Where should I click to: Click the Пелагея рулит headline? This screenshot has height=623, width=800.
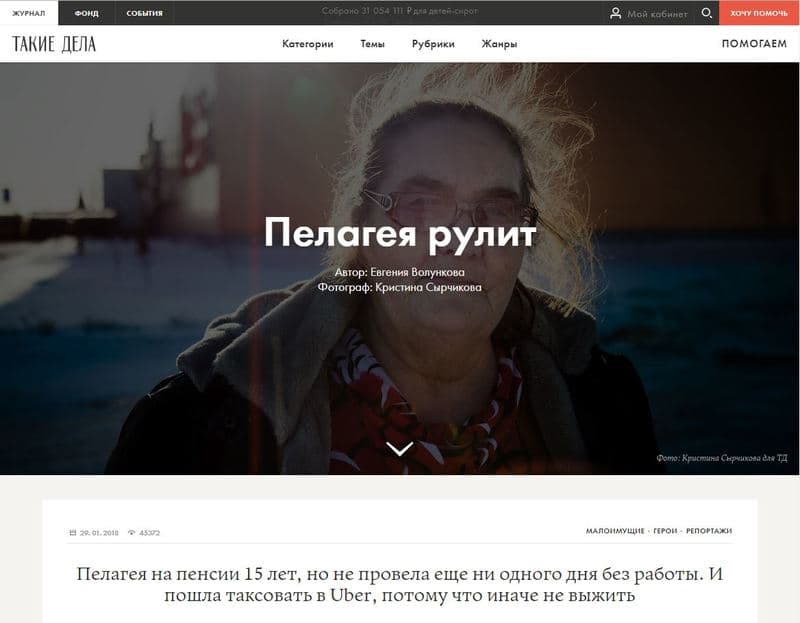(x=400, y=233)
